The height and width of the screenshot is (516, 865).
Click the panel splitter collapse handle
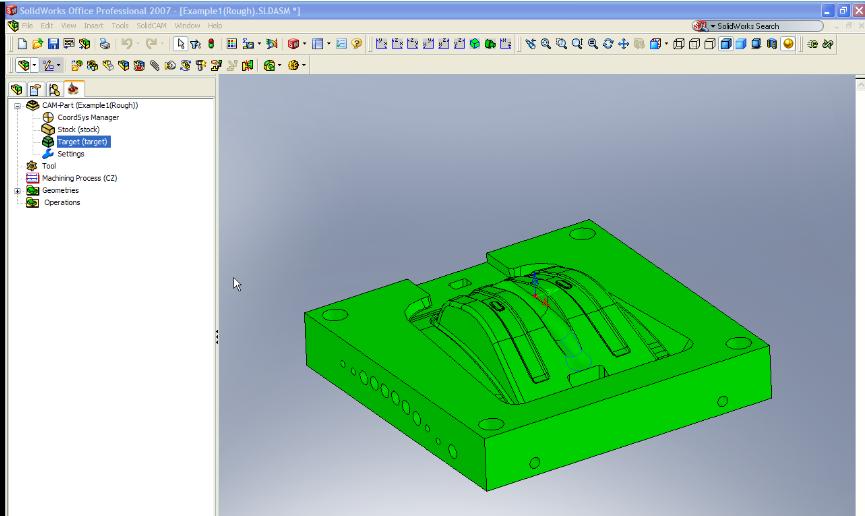click(217, 337)
